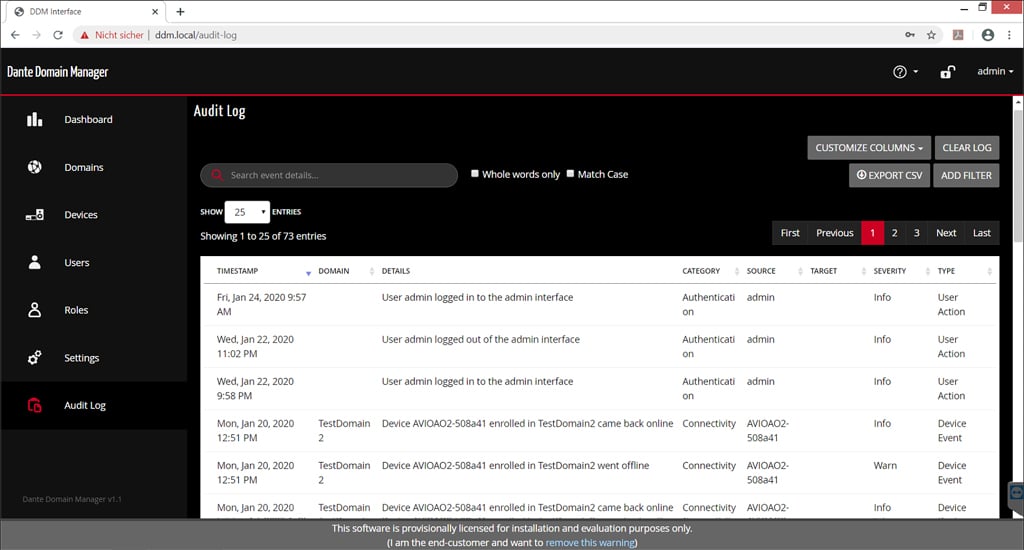Sort by the Type column header
The height and width of the screenshot is (550, 1024).
click(x=946, y=271)
